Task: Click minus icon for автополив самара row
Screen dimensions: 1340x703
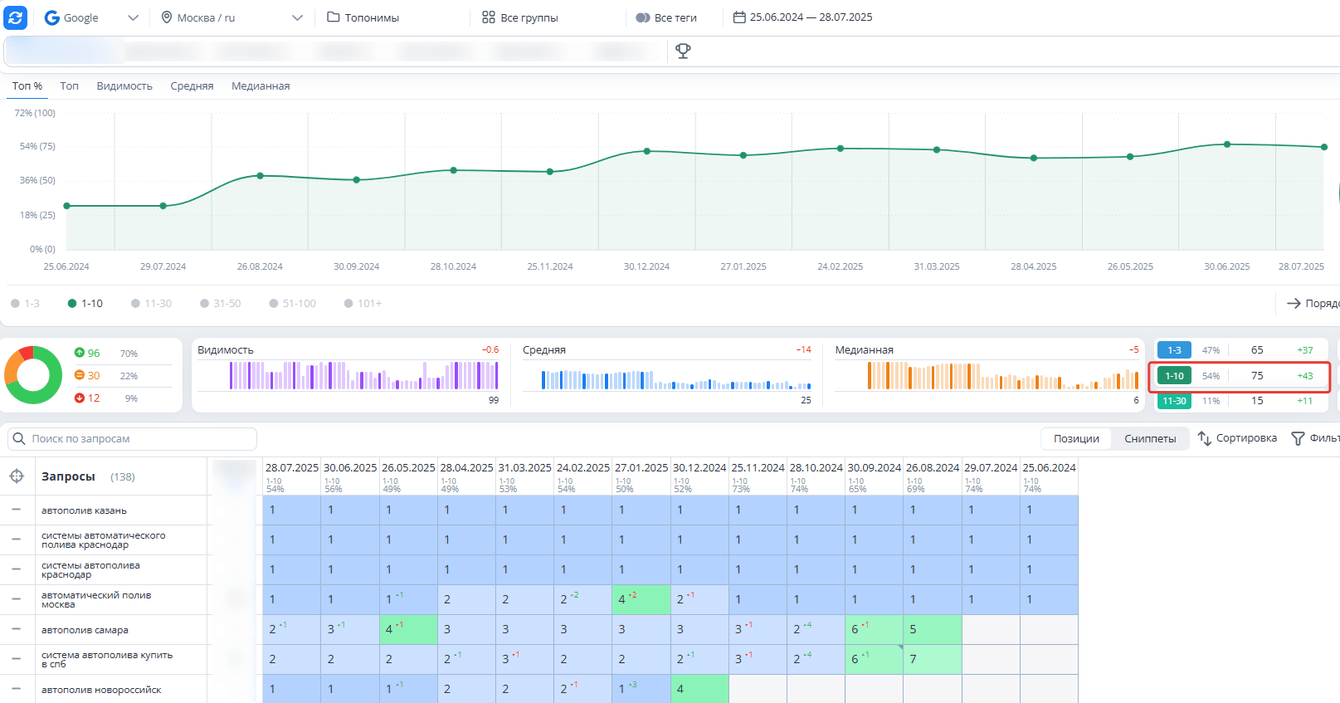Action: point(16,629)
